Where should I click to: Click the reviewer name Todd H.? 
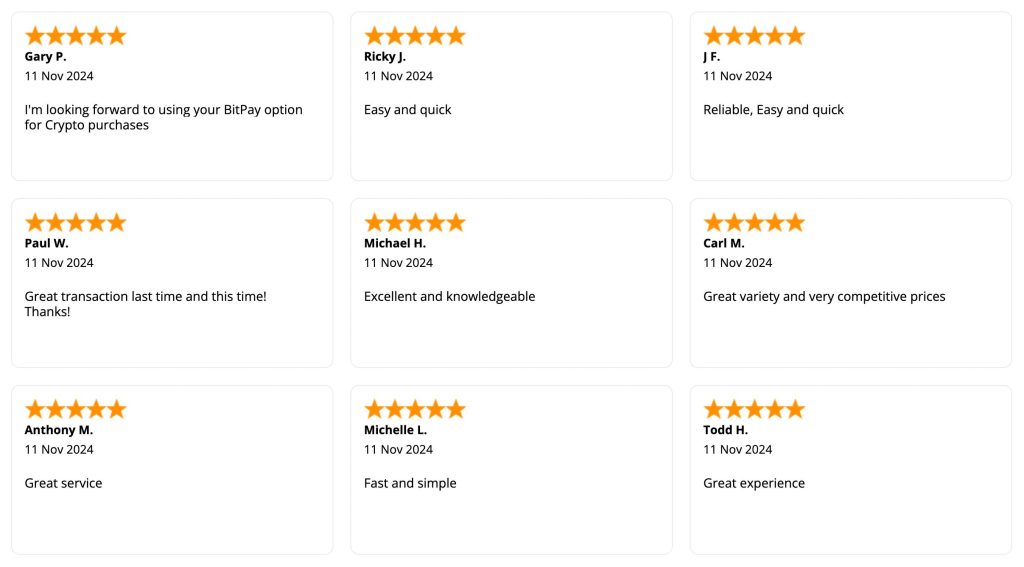[725, 430]
